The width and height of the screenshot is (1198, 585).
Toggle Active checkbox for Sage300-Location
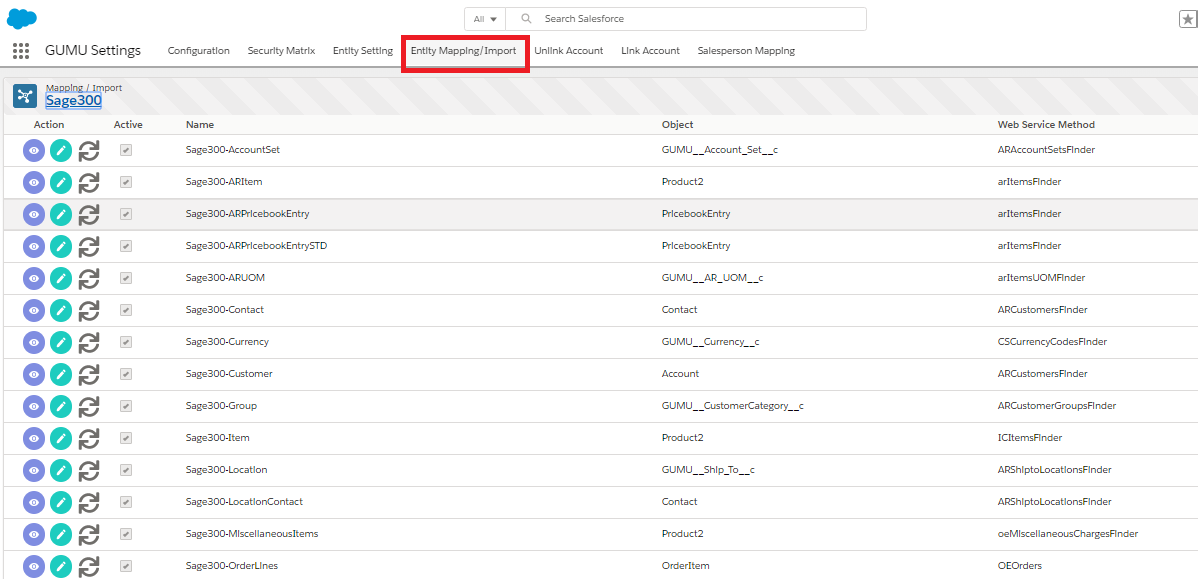click(x=126, y=470)
